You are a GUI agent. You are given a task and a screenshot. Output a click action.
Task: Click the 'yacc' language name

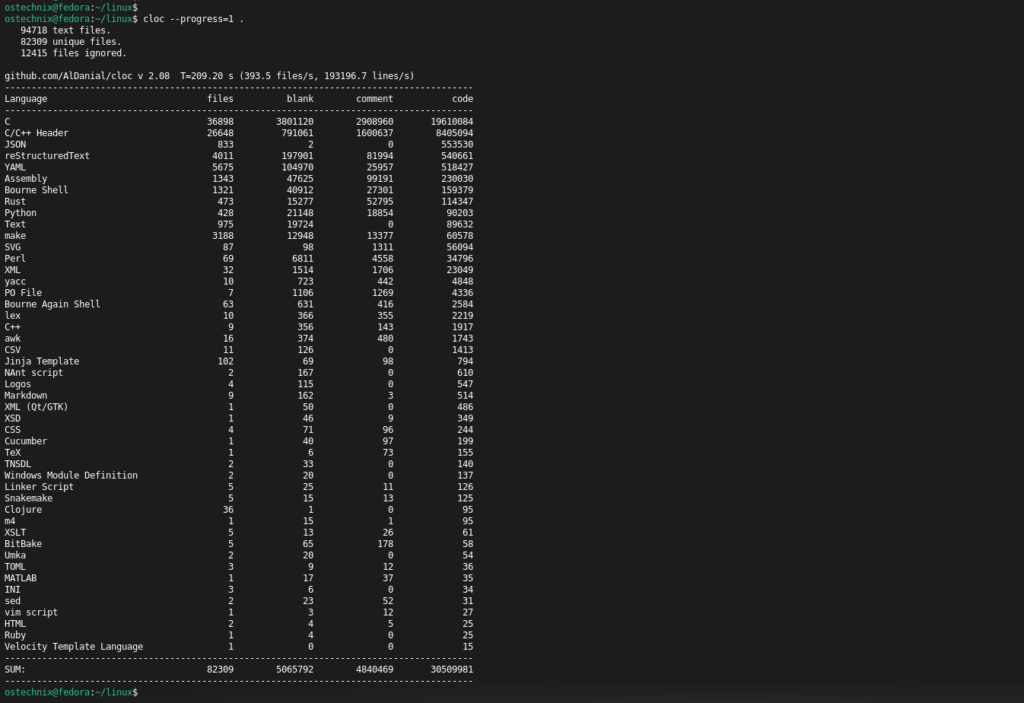coord(15,282)
